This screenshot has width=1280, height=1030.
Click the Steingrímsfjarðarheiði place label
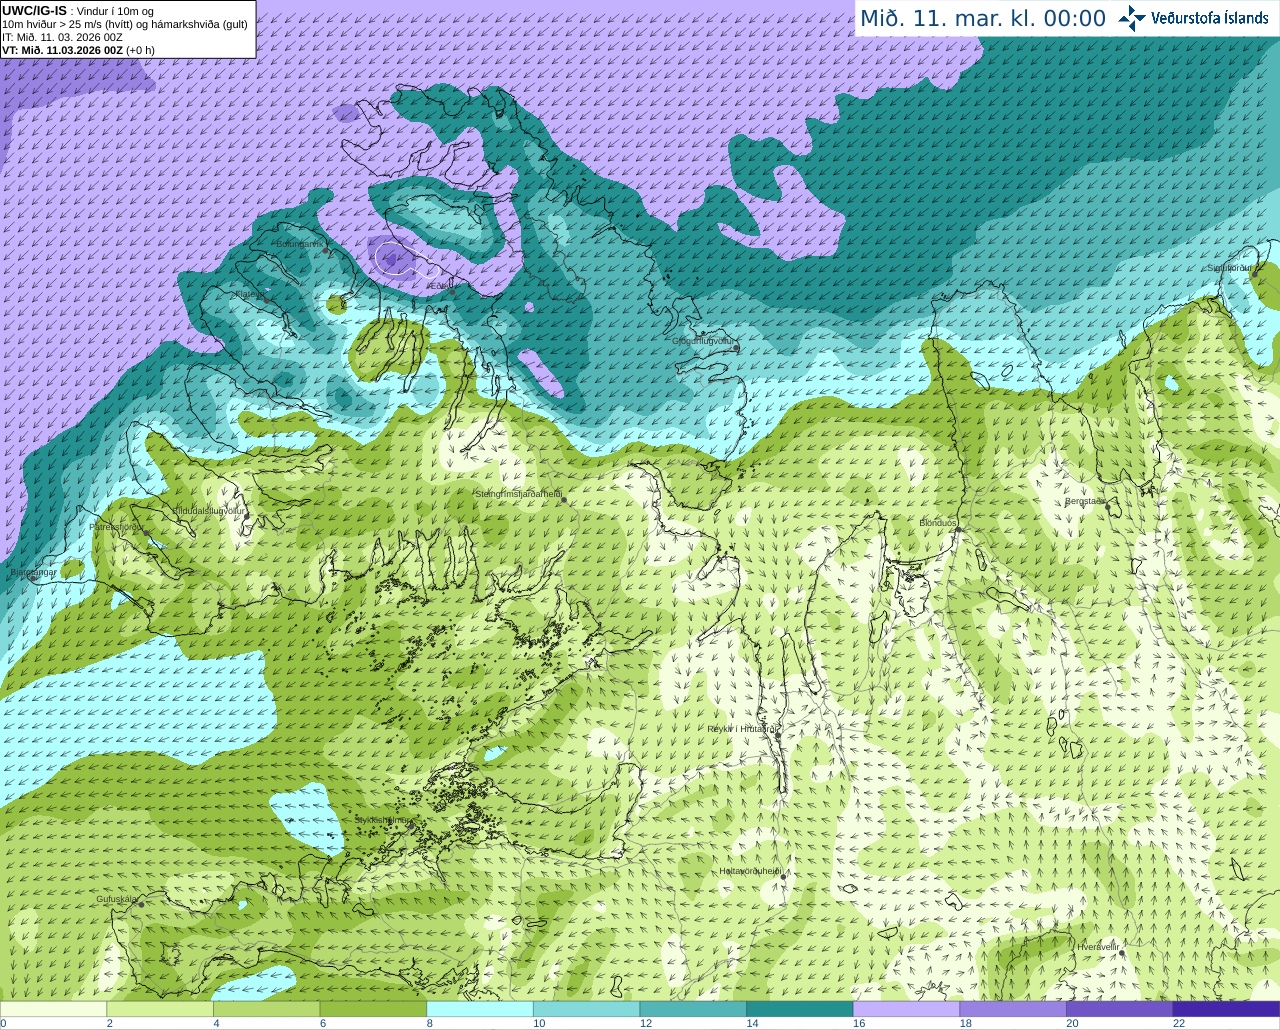519,494
